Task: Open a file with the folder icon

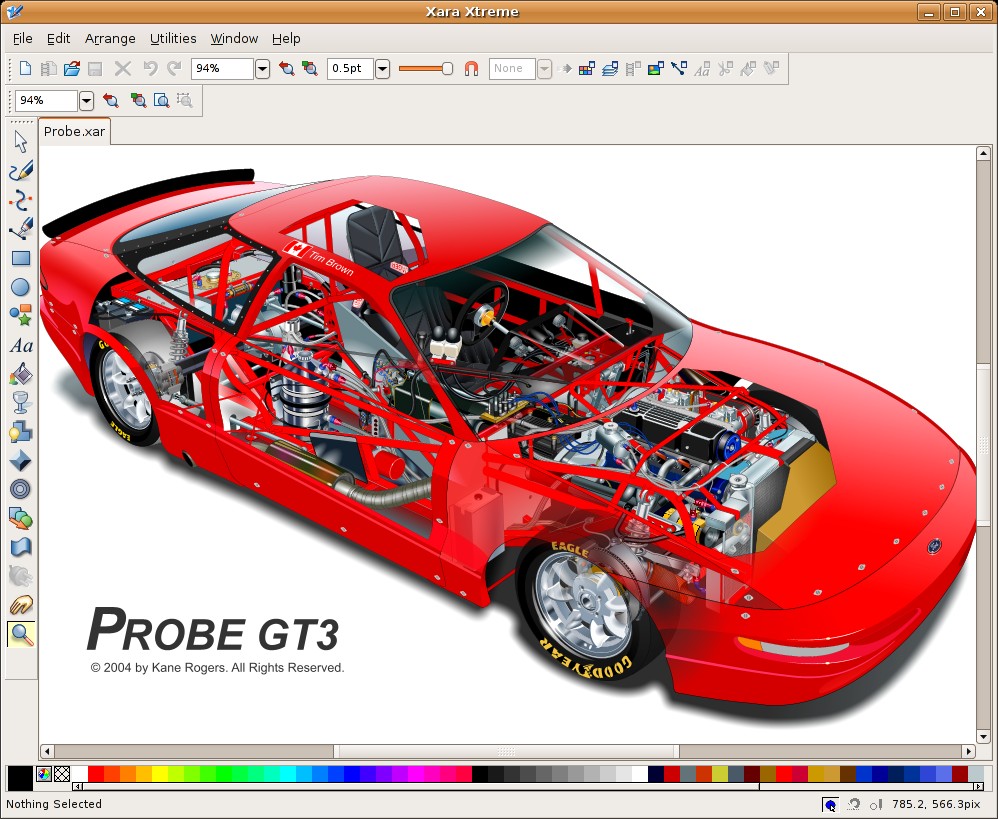Action: tap(72, 68)
